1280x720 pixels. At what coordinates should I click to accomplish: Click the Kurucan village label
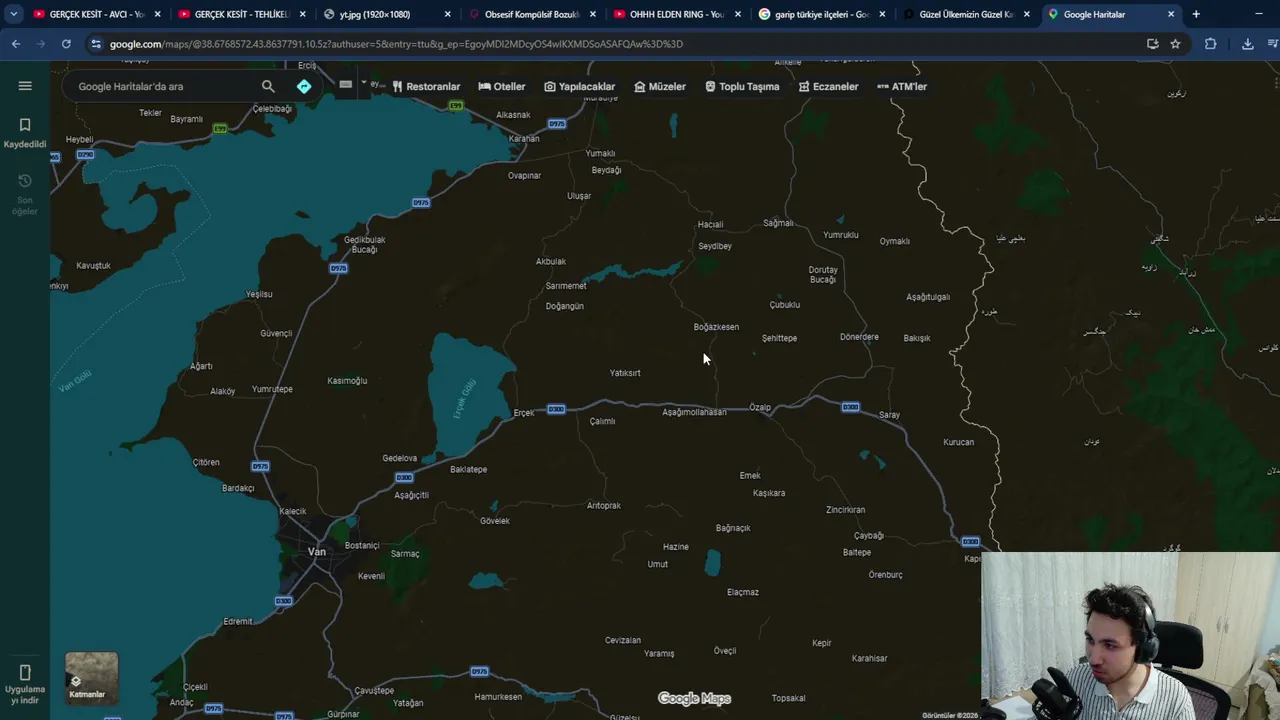(958, 442)
